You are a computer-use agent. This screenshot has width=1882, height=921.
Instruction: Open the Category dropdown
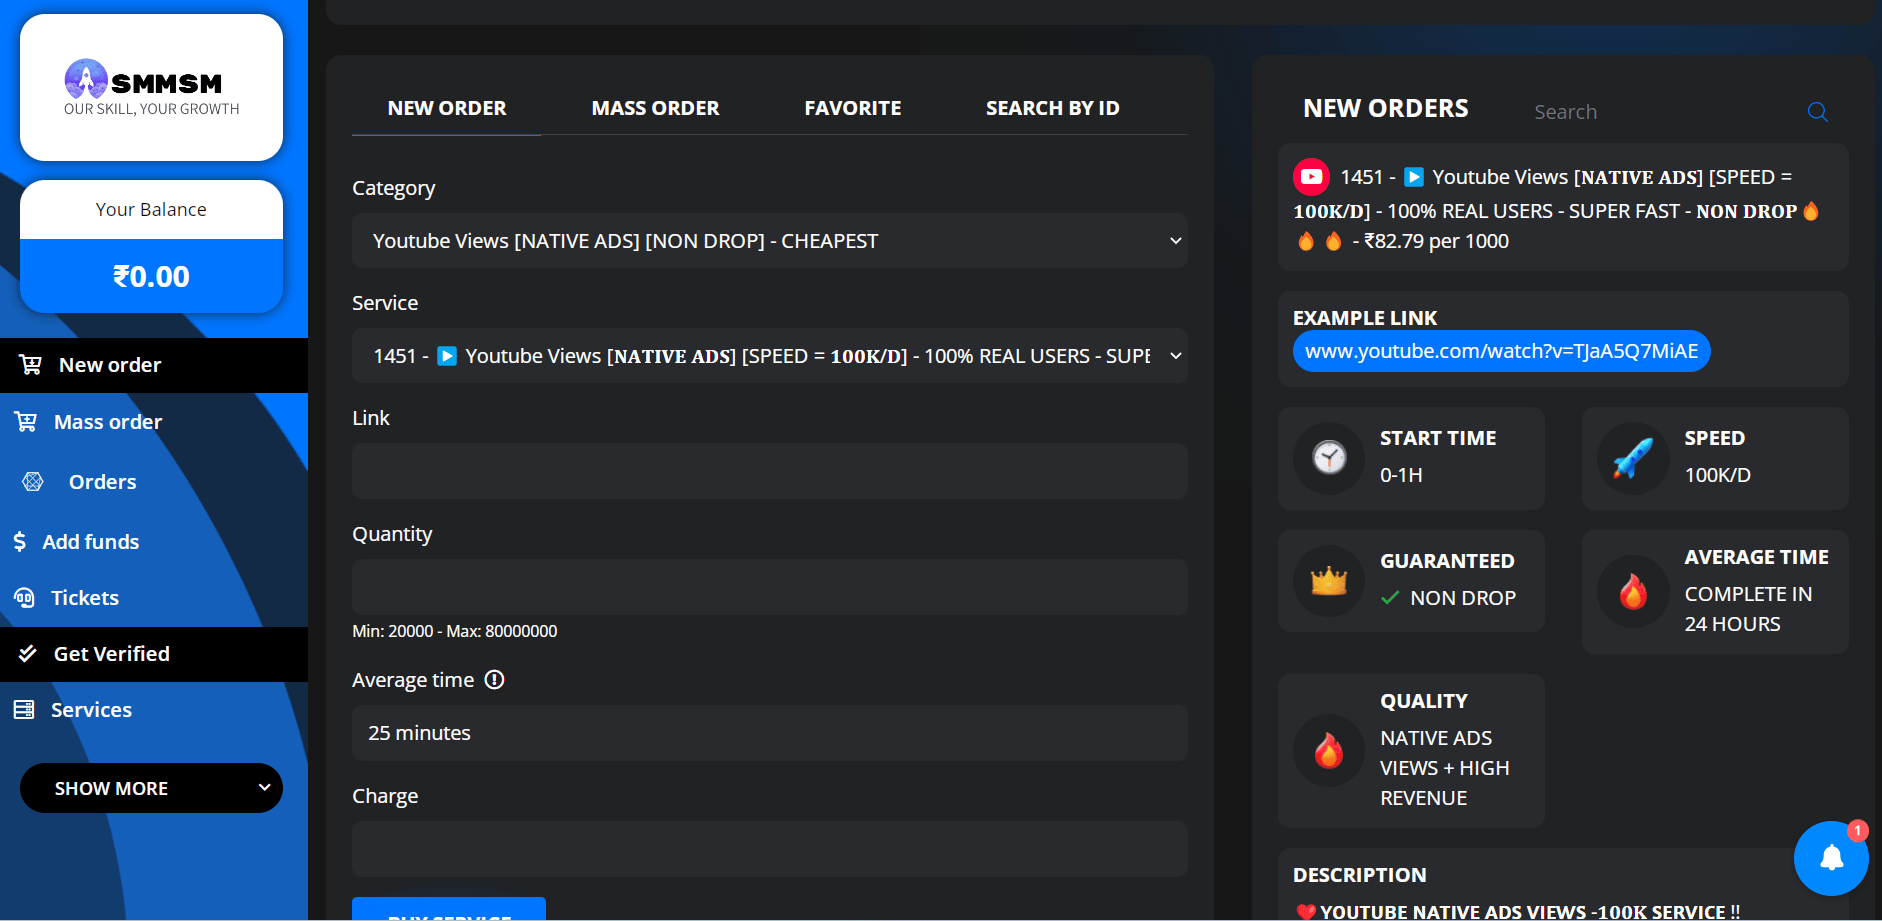click(769, 241)
